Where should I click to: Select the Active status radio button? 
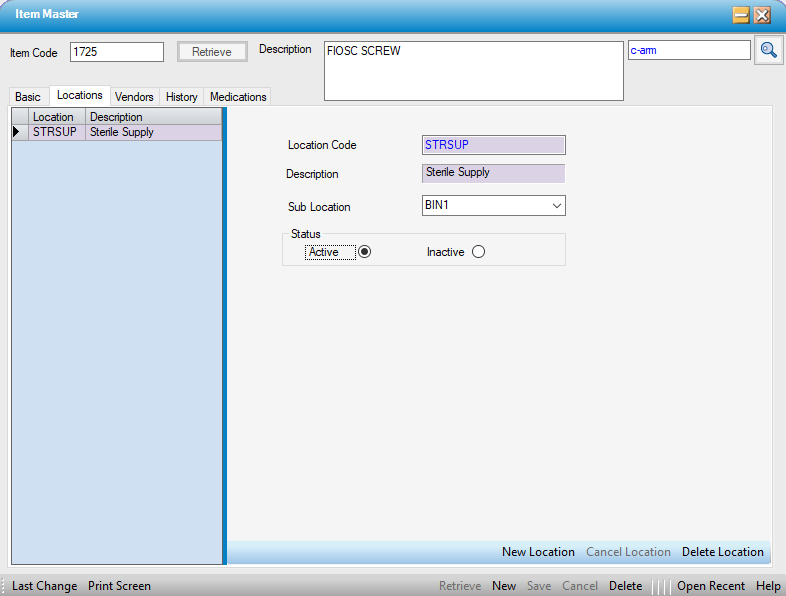pos(365,252)
